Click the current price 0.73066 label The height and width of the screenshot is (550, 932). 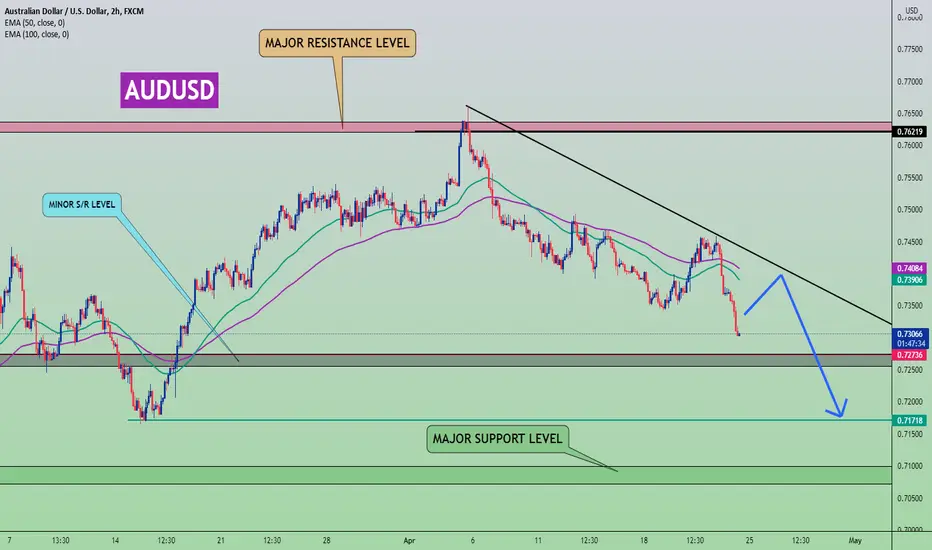click(x=909, y=334)
